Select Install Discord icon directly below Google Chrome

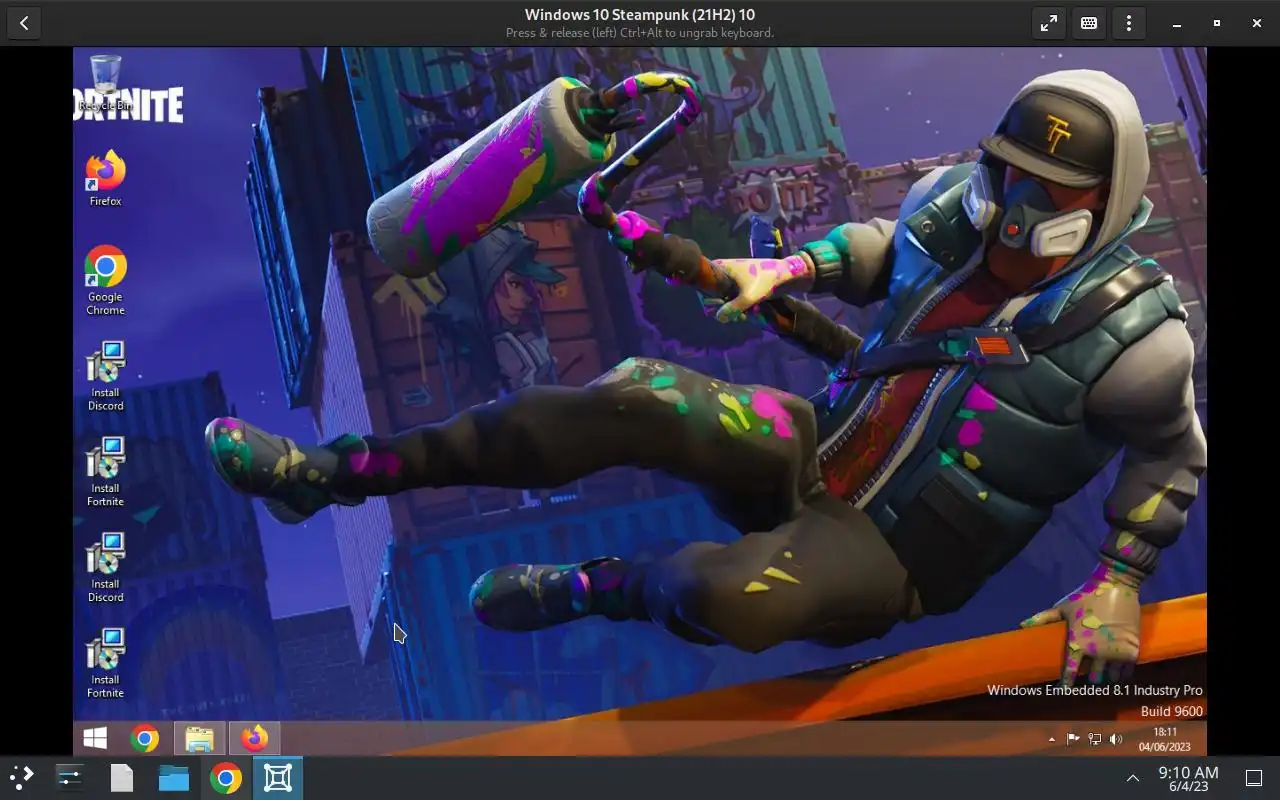coord(105,376)
